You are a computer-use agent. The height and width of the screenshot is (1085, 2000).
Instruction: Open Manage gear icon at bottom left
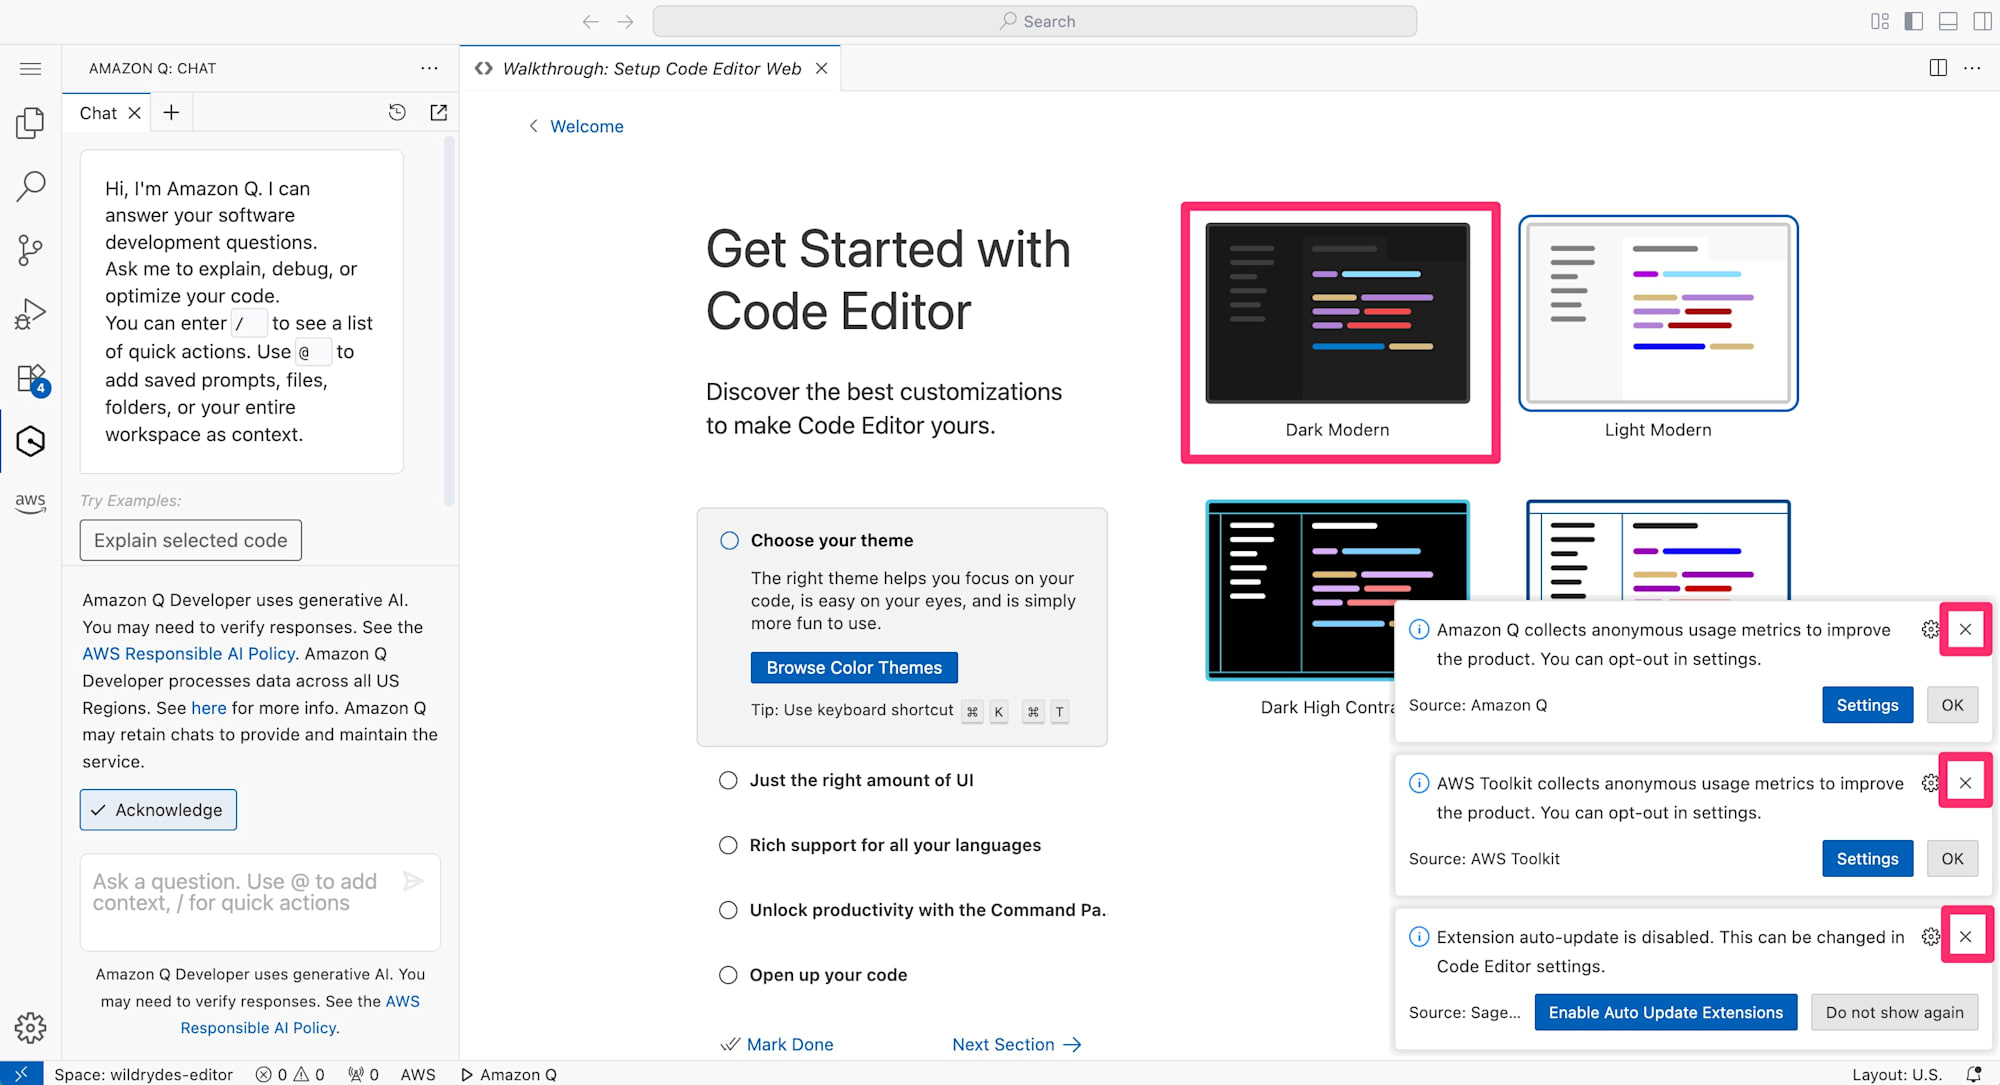[x=30, y=1027]
